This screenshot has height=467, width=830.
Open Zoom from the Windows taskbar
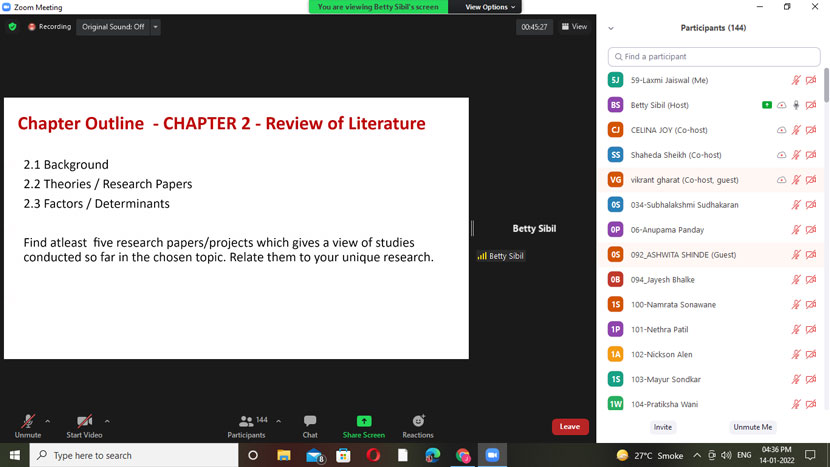pyautogui.click(x=492, y=455)
